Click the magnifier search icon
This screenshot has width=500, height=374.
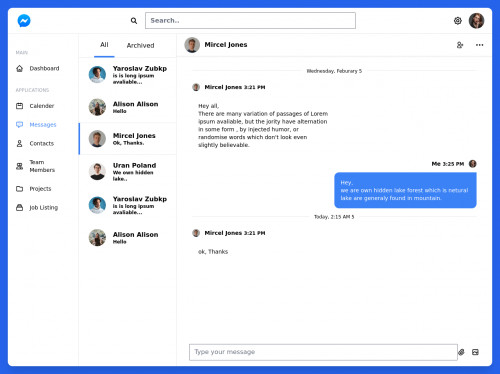[134, 21]
